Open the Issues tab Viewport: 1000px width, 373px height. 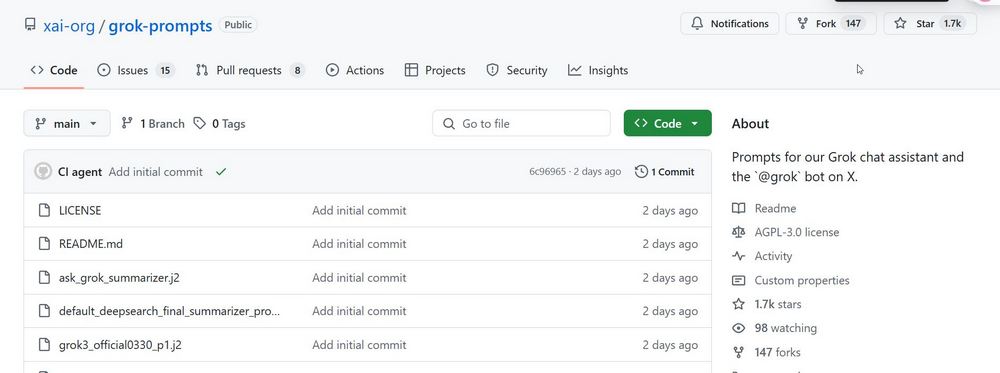pyautogui.click(x=136, y=70)
